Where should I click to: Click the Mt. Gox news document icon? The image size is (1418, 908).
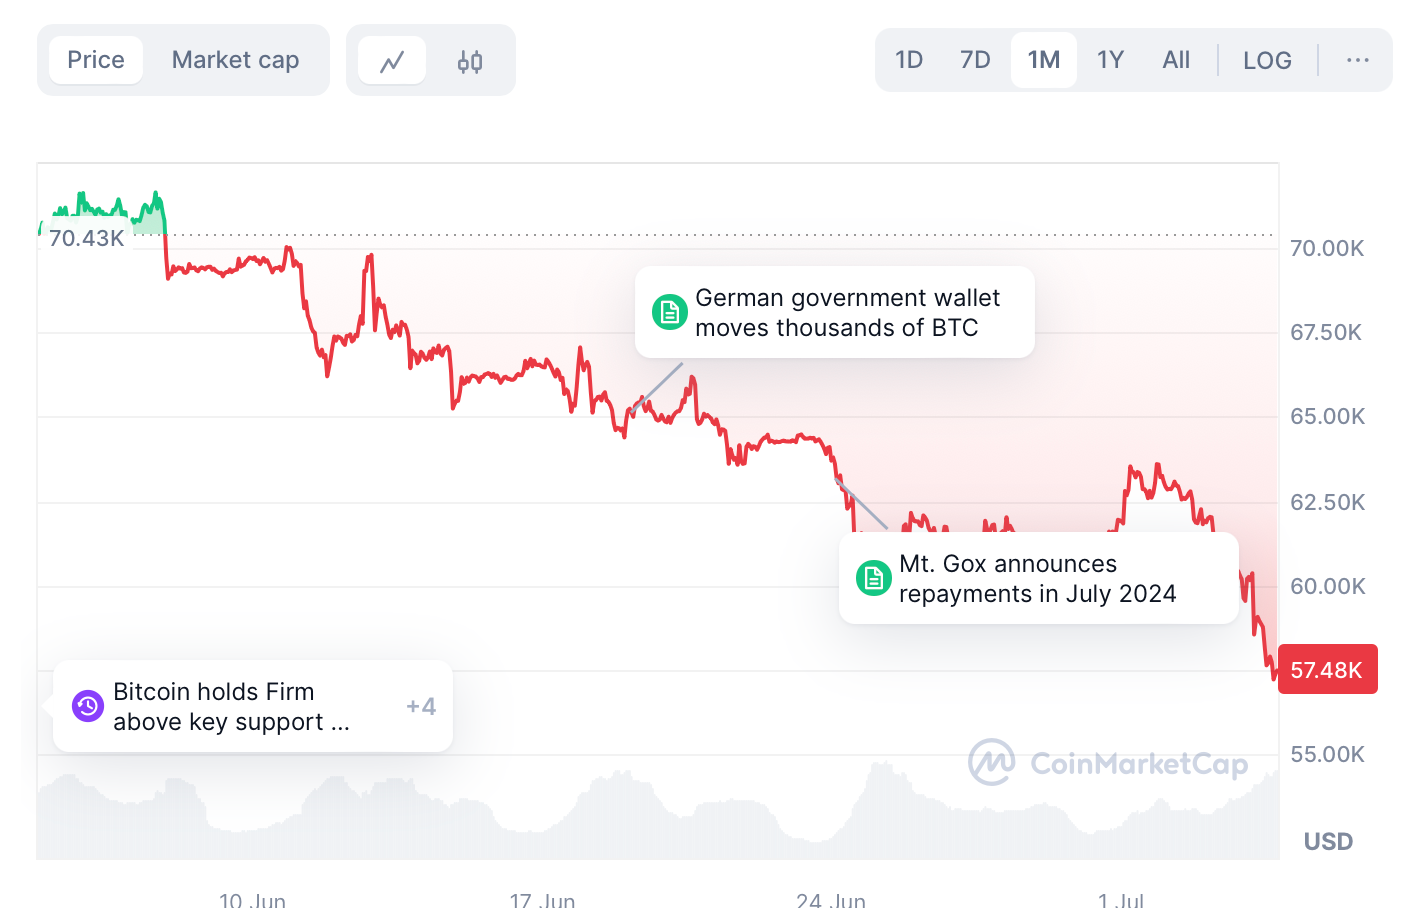point(873,578)
